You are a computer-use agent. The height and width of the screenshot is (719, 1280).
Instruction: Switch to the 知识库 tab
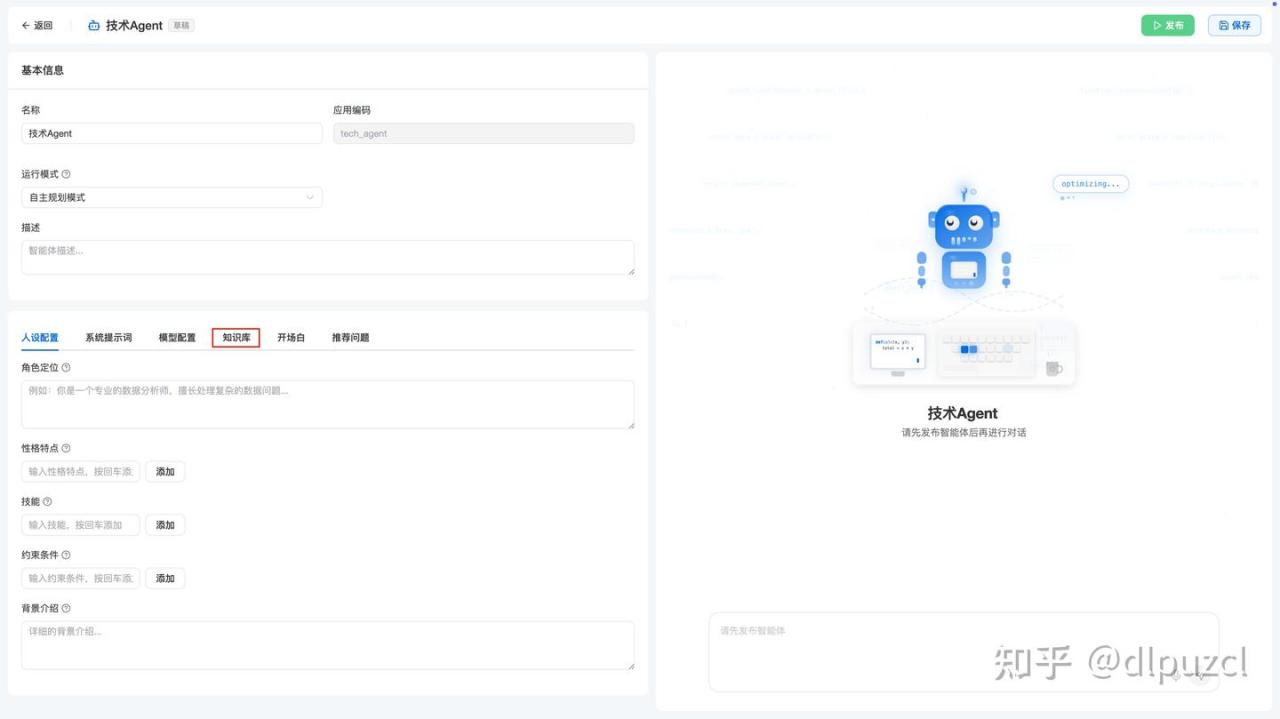236,338
